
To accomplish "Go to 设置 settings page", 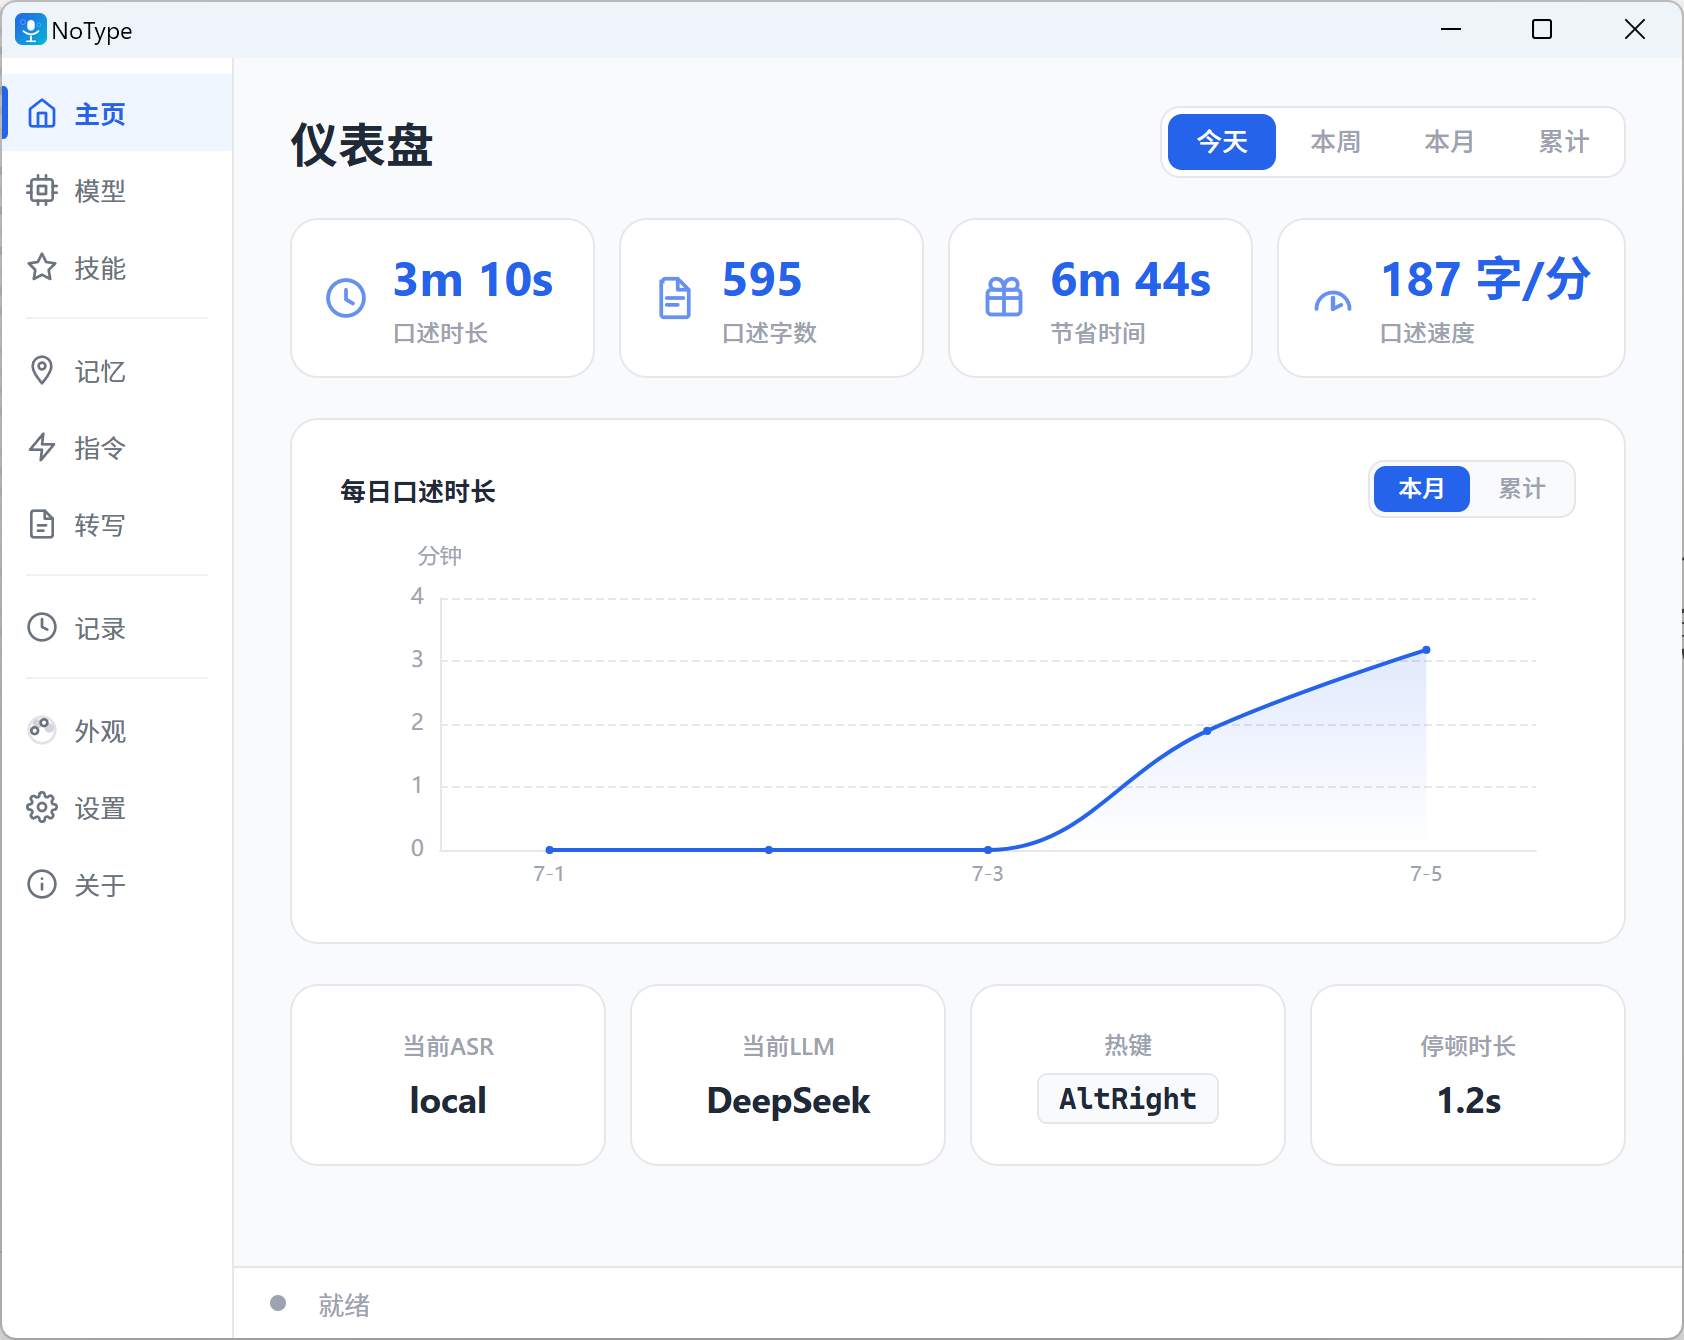I will (x=117, y=807).
